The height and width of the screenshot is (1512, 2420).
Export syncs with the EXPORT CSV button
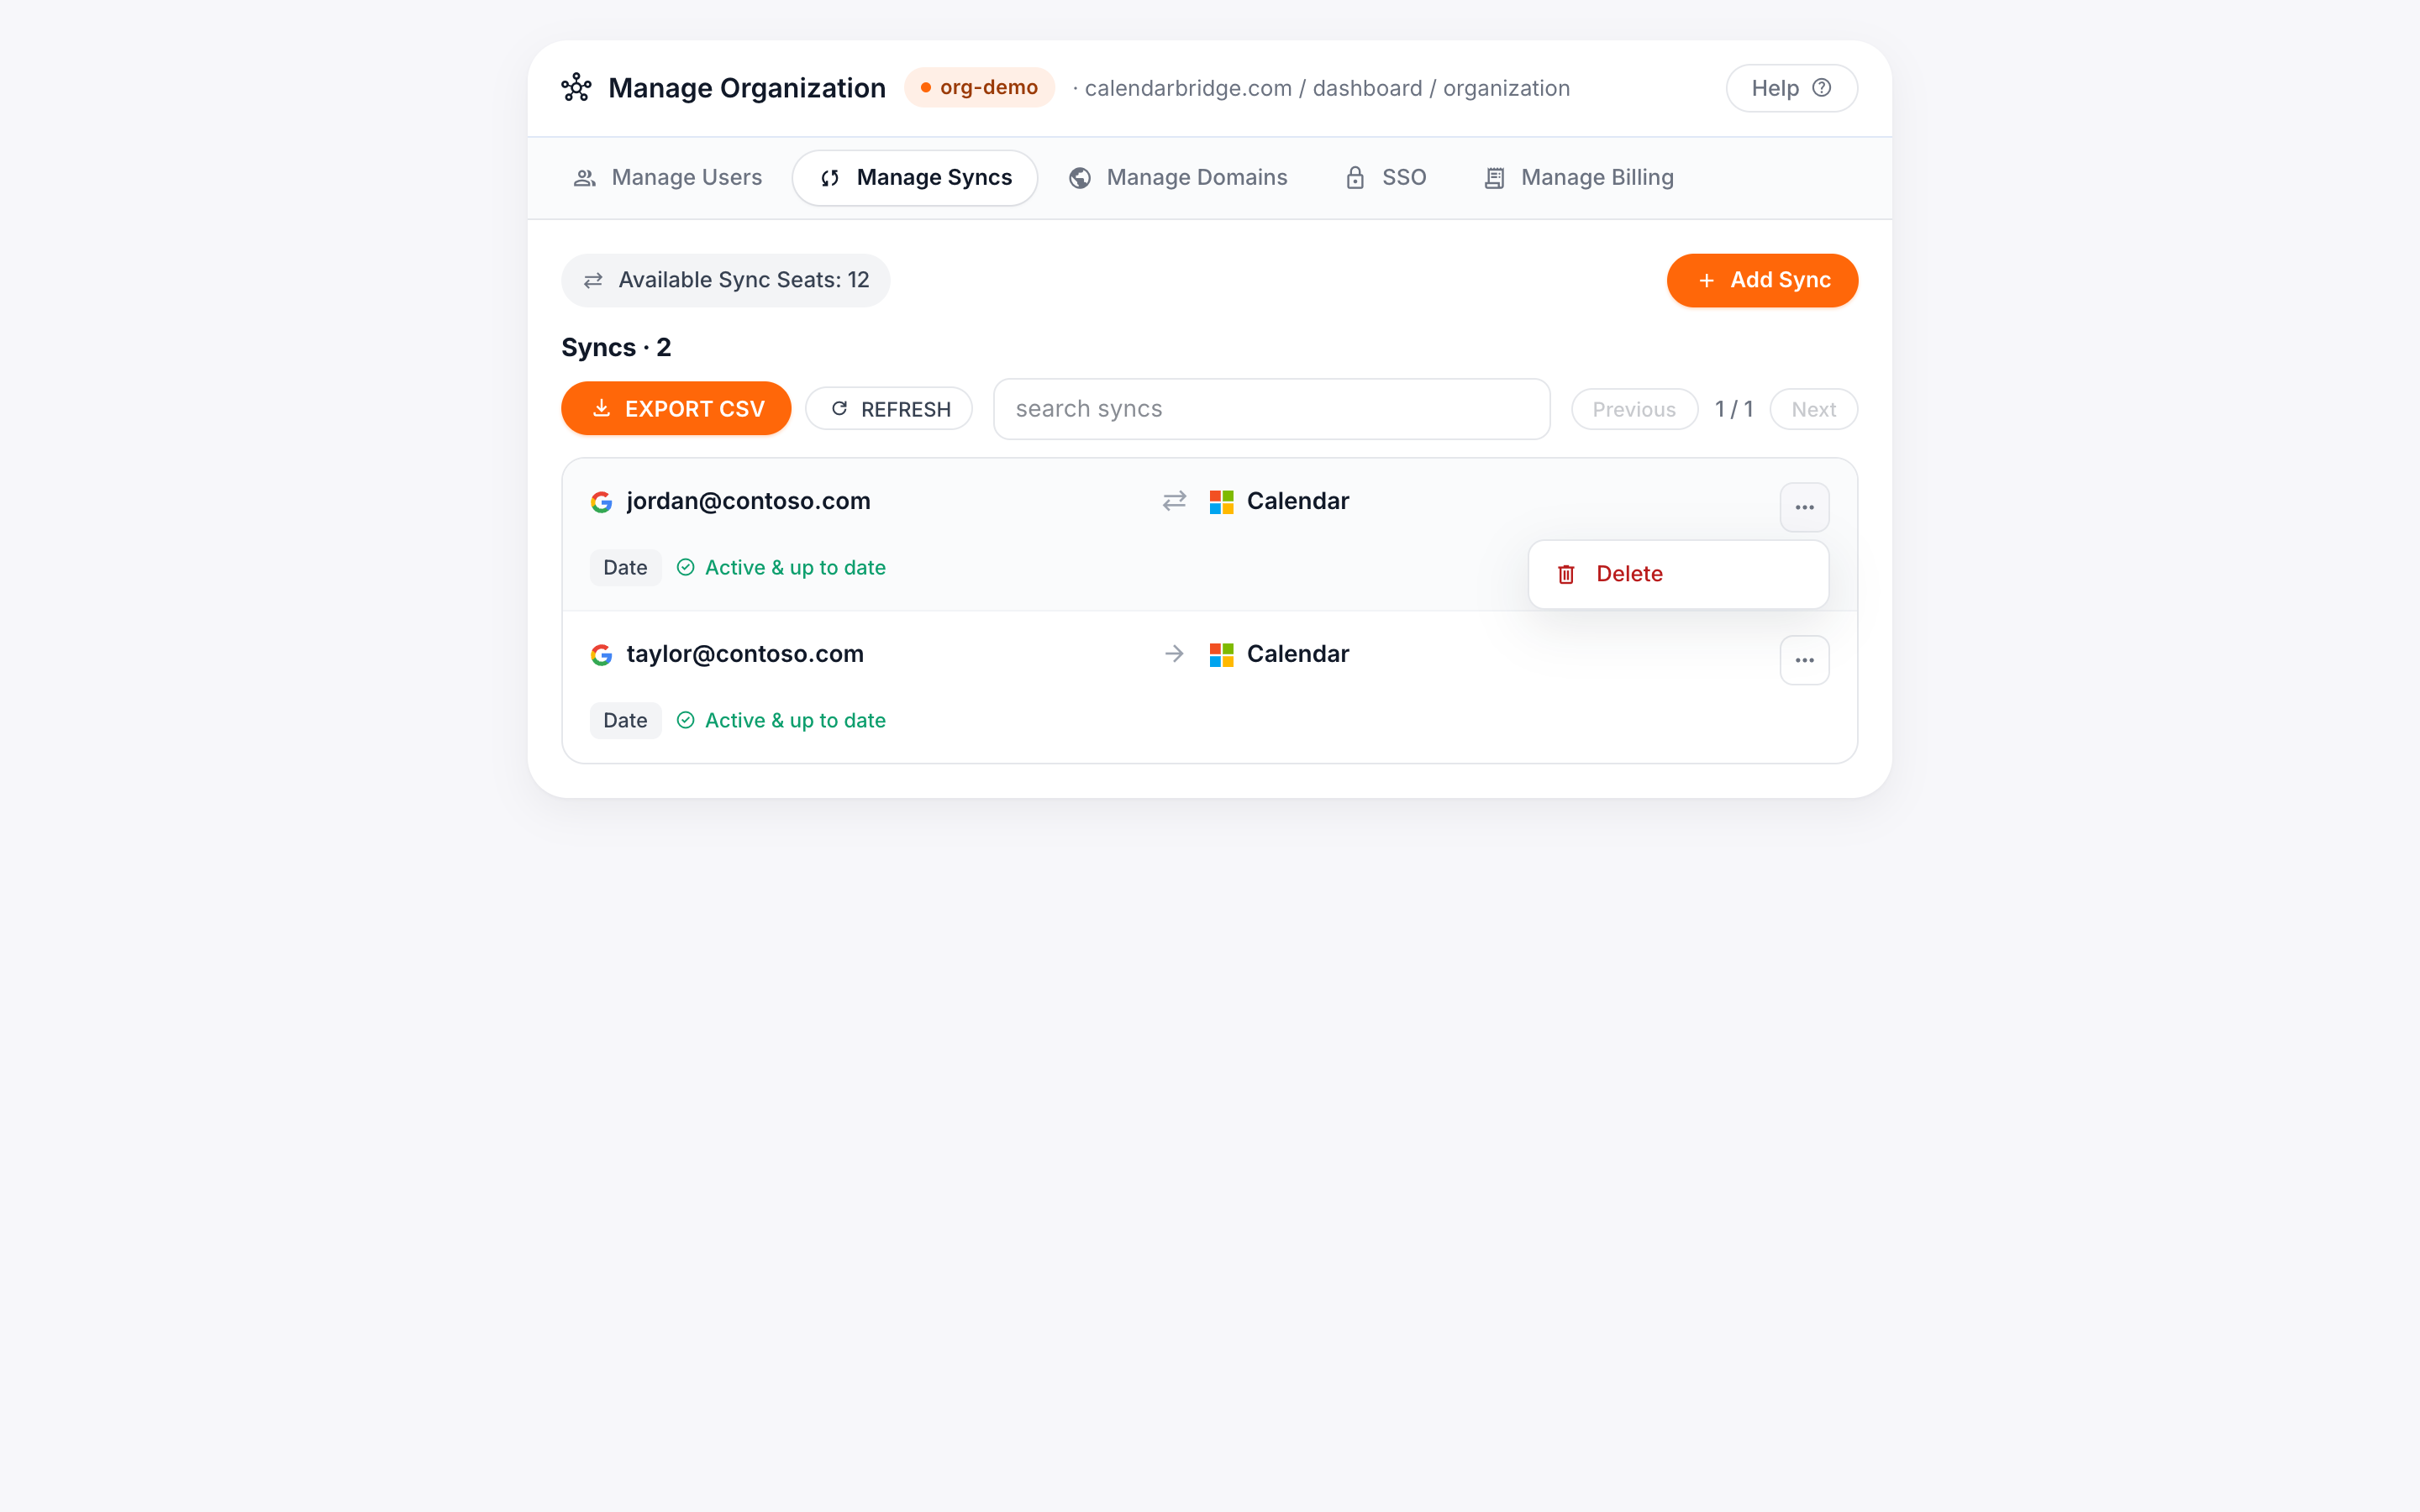(676, 408)
